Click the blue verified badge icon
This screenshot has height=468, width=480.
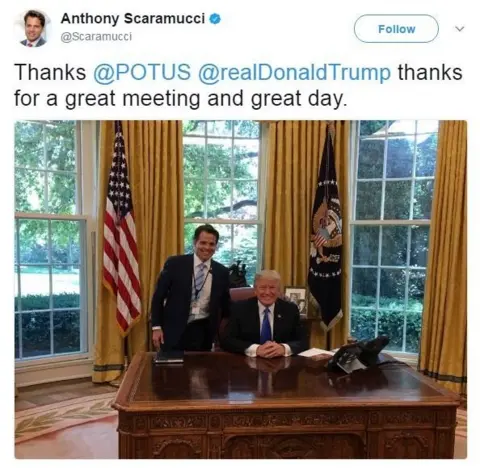click(x=215, y=19)
